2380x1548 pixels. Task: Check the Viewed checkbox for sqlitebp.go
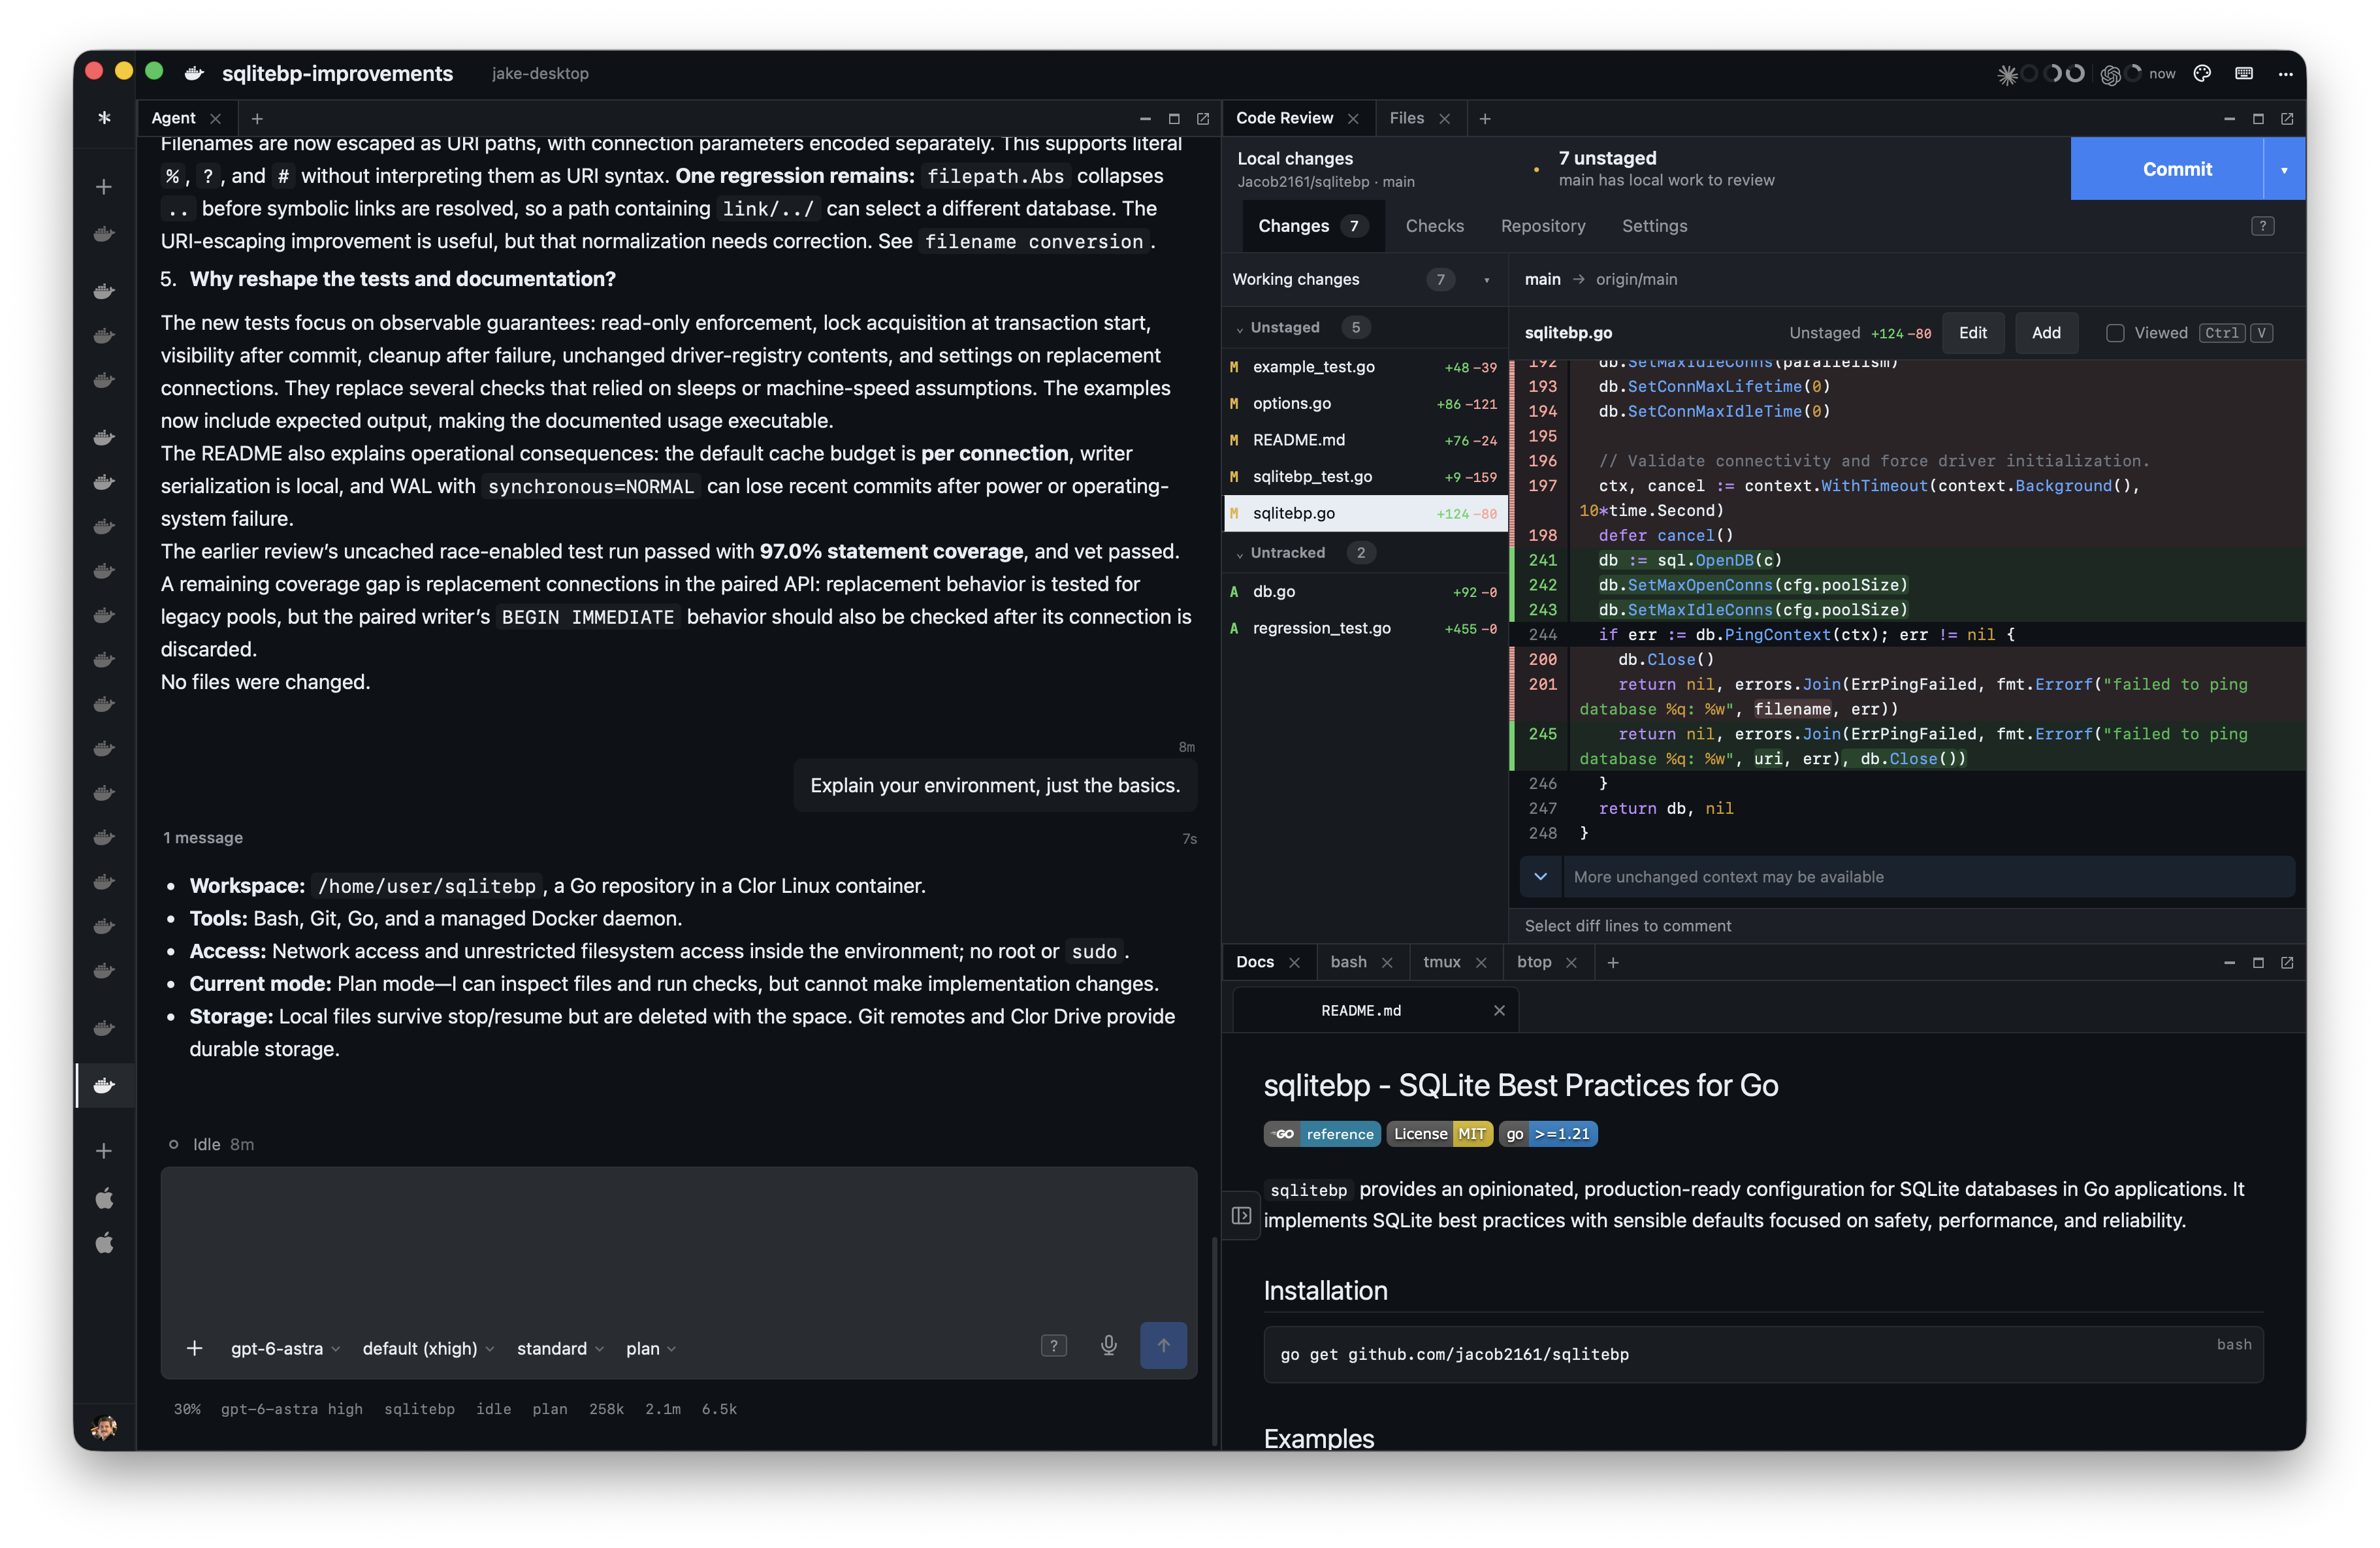pos(2115,333)
